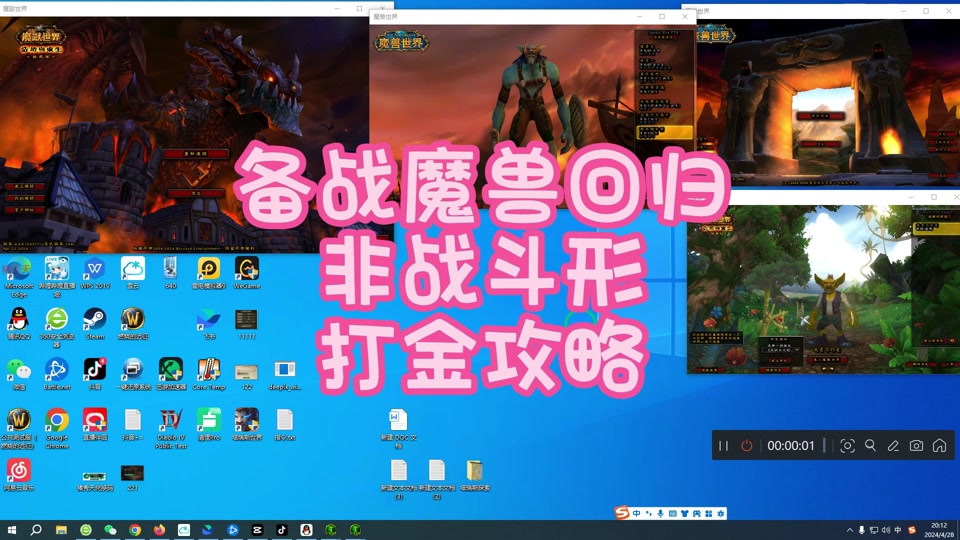Open the clock showing 20:12 2024/4/28

pos(939,530)
